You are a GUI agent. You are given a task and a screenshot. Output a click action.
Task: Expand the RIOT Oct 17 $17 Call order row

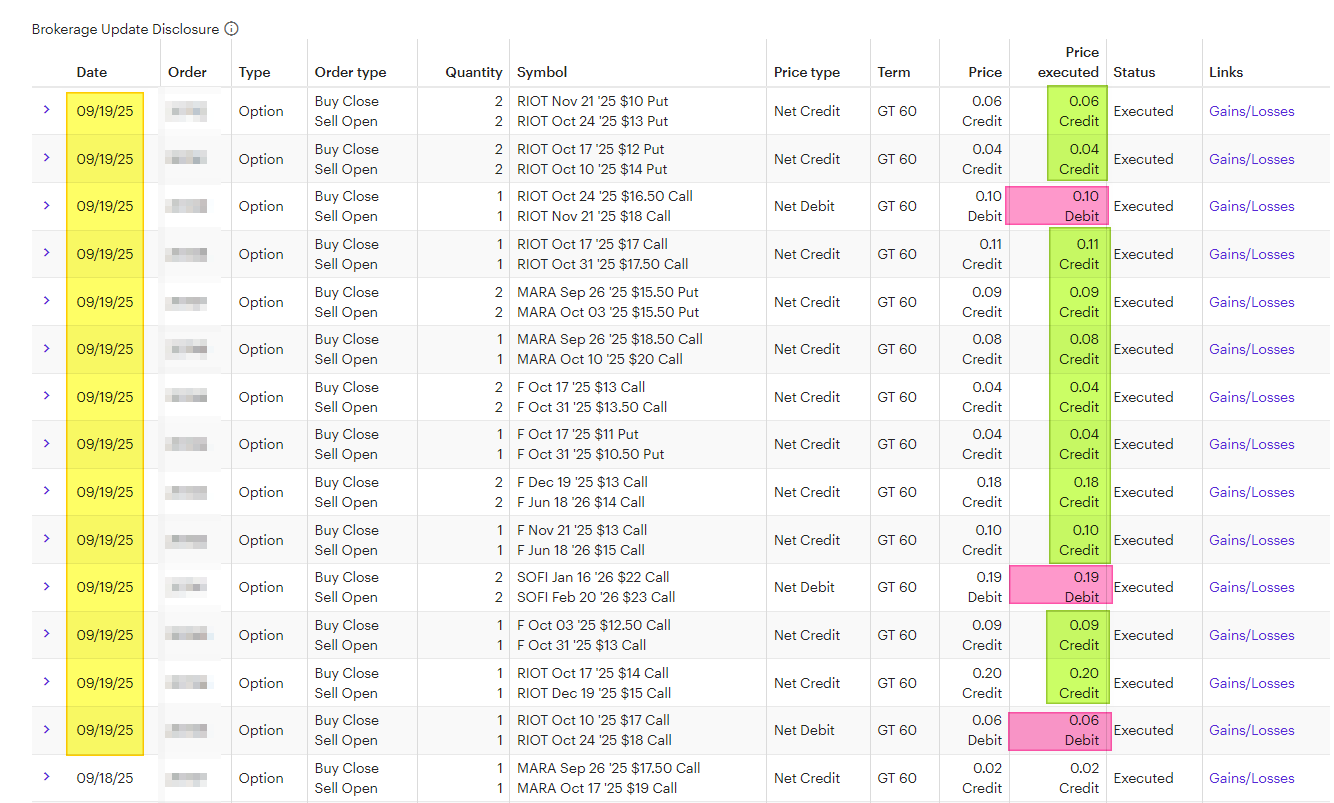pyautogui.click(x=47, y=253)
